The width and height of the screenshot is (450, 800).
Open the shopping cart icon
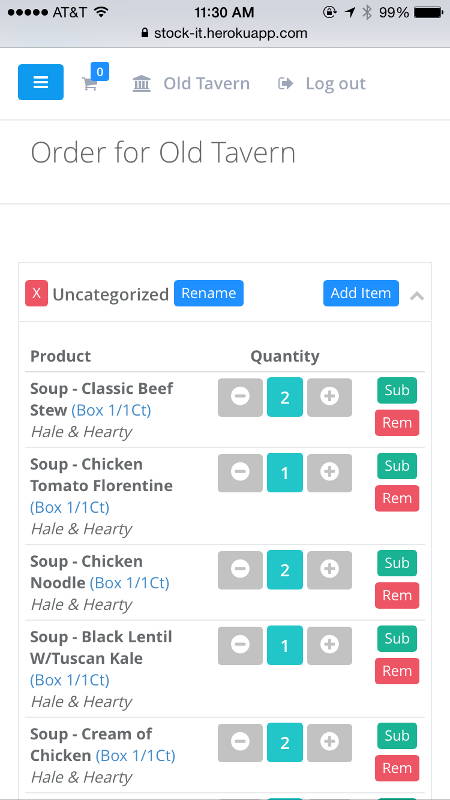click(90, 84)
